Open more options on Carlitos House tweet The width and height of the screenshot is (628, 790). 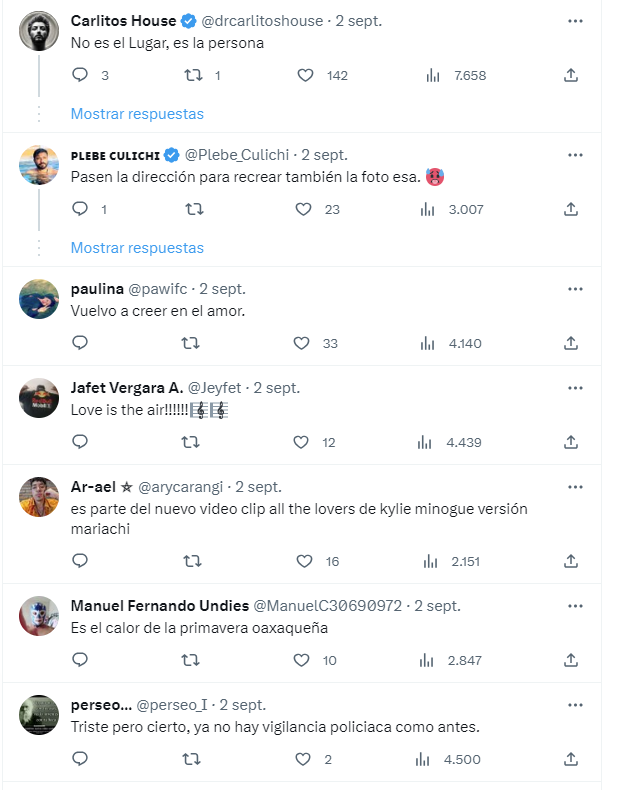click(x=575, y=21)
